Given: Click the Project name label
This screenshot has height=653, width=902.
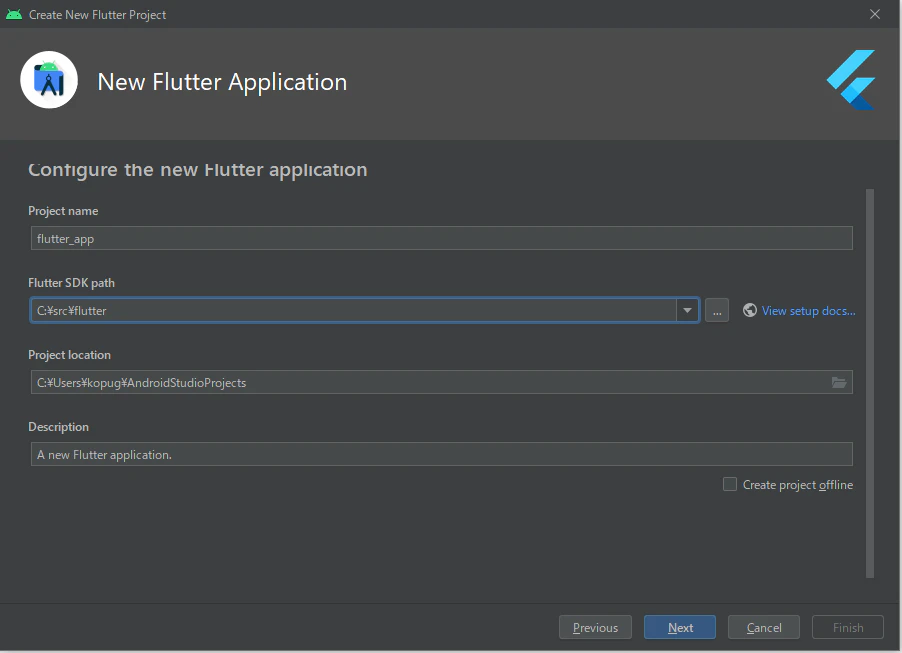Looking at the screenshot, I should 63,211.
